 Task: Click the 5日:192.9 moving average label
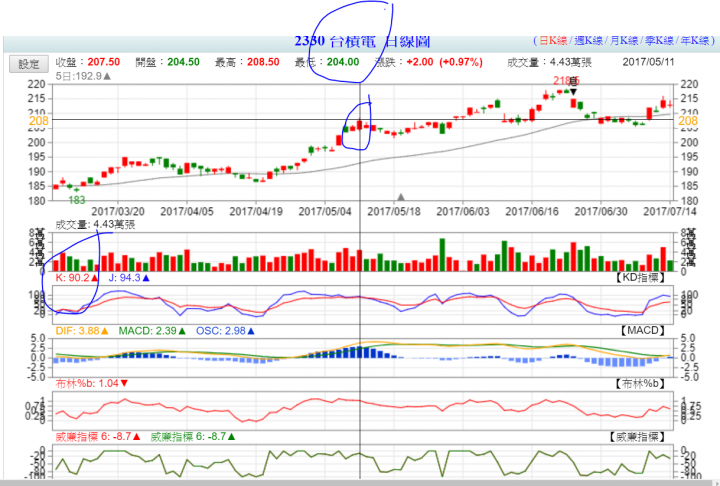pos(83,76)
